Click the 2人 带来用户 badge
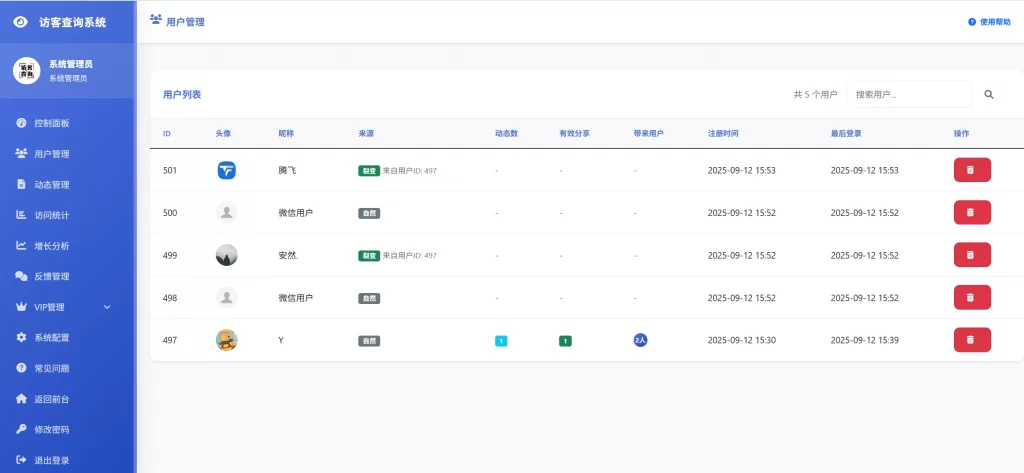This screenshot has width=1024, height=473. [x=640, y=340]
